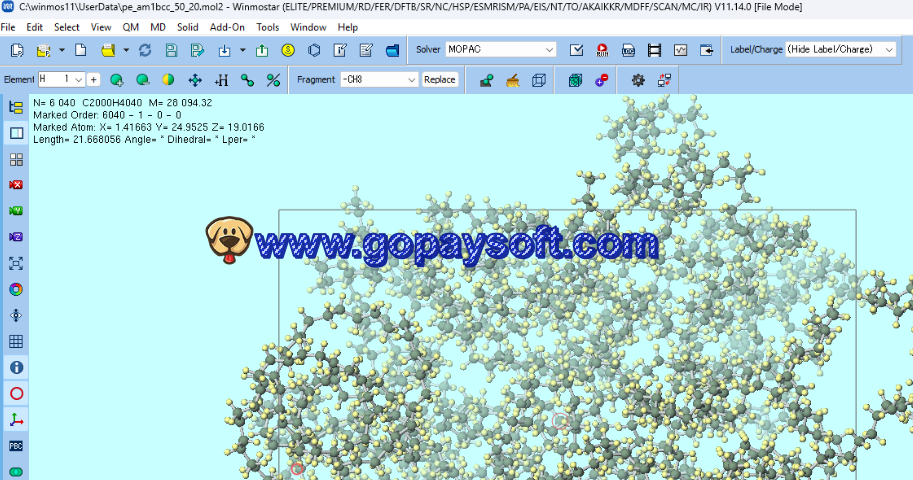Click the reload file icon
This screenshot has height=480, width=913.
click(x=145, y=49)
